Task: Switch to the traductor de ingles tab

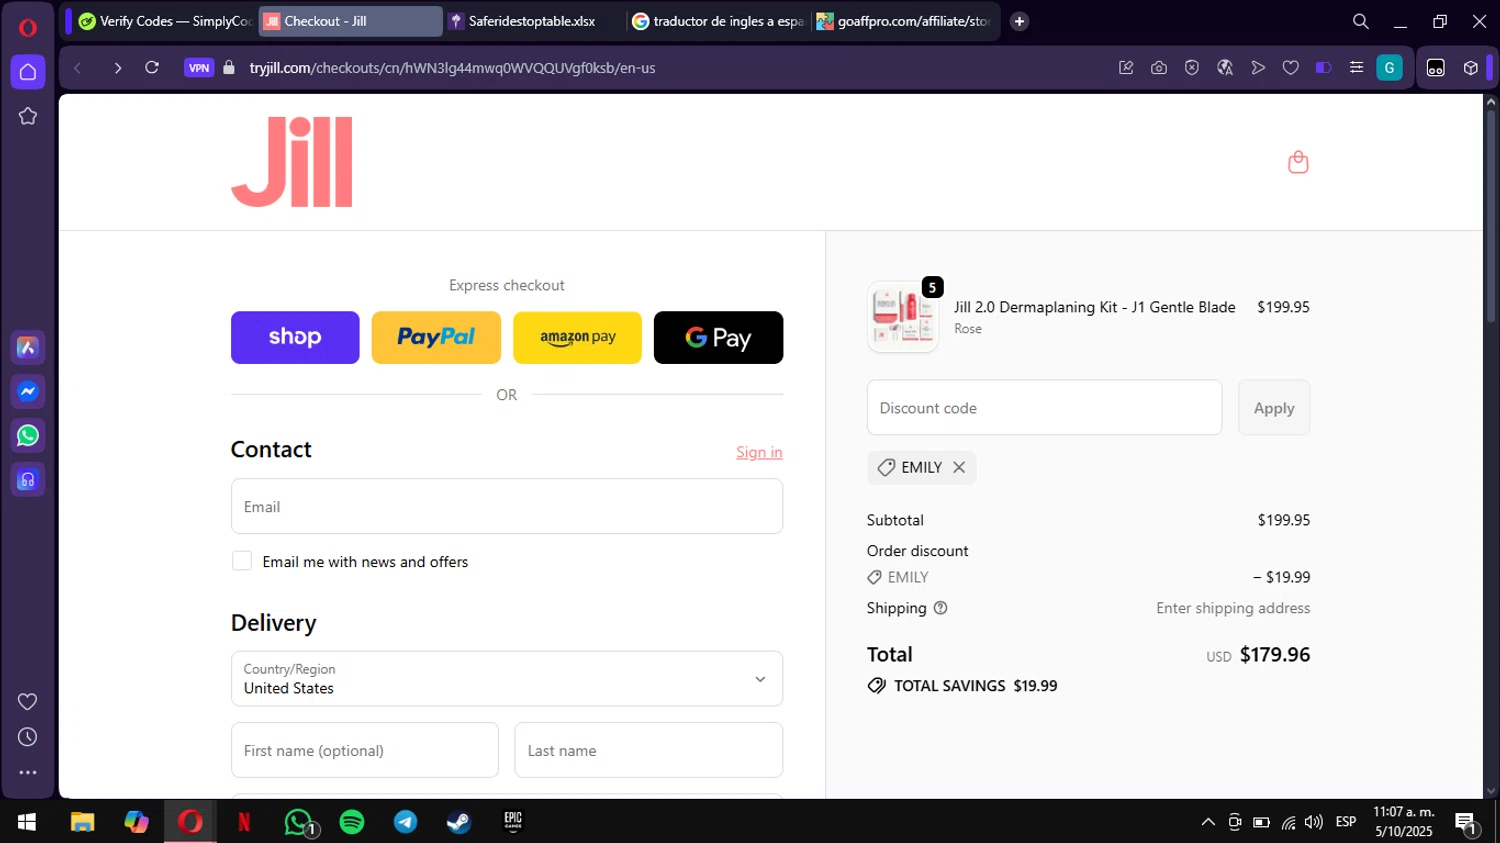Action: pos(719,21)
